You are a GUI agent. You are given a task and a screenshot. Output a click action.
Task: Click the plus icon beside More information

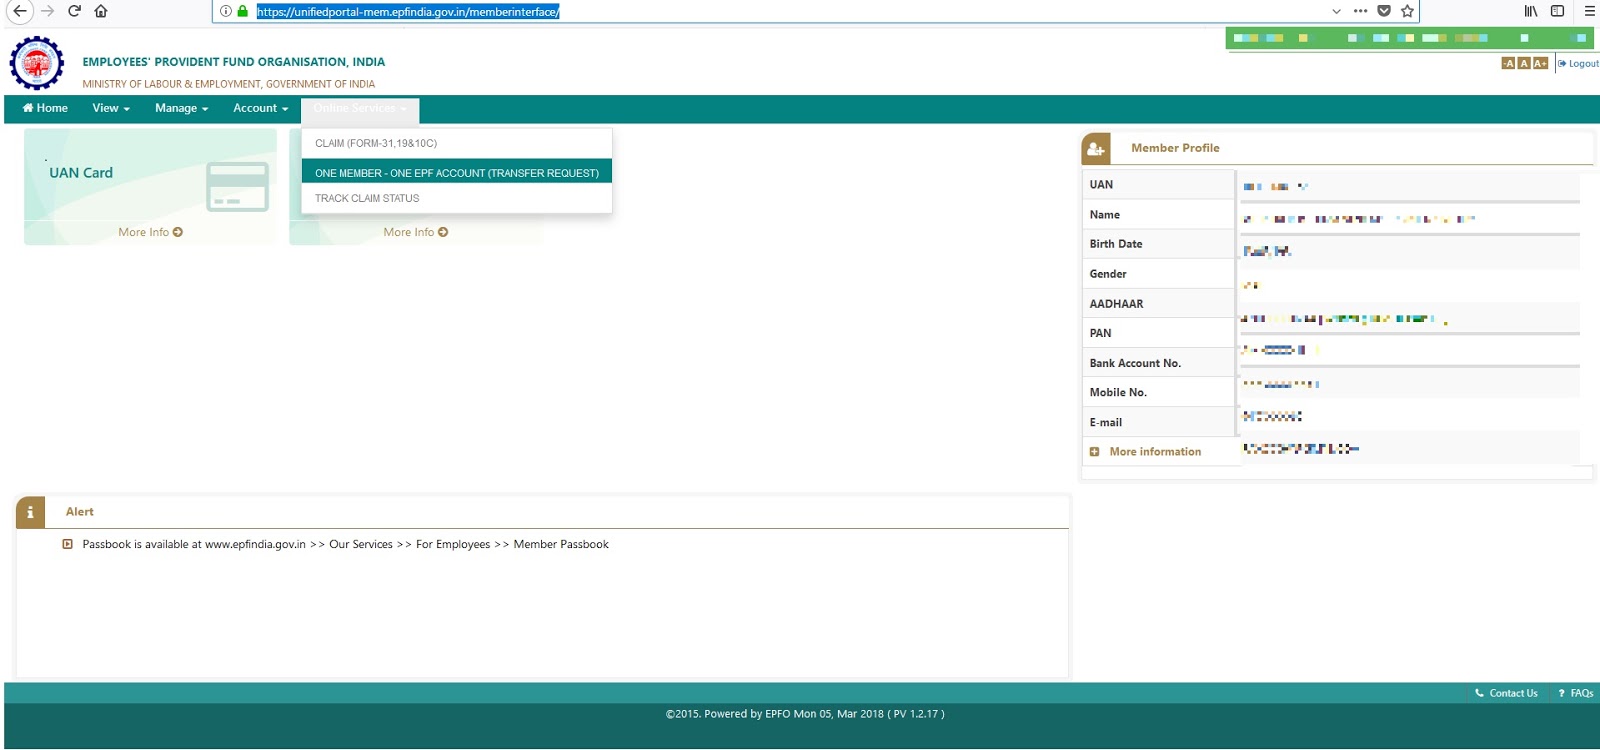(1094, 452)
